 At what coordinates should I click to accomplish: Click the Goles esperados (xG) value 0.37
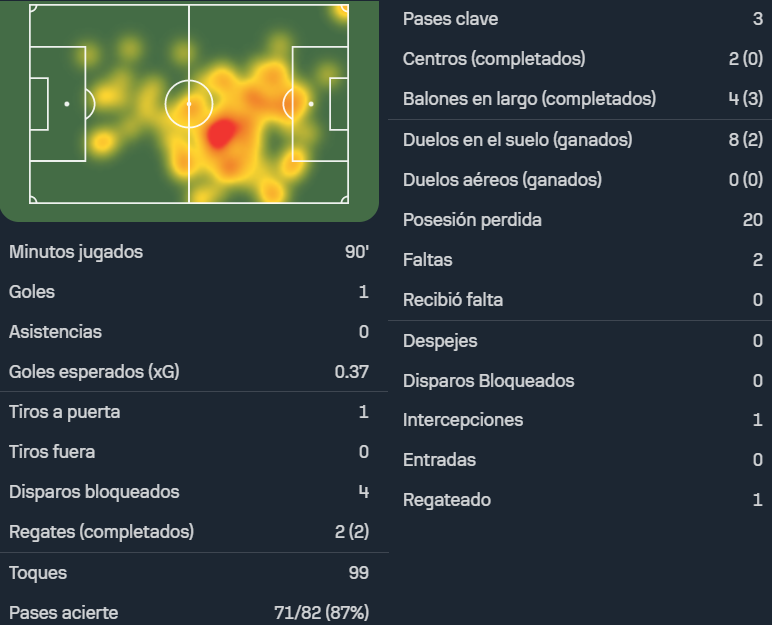352,372
